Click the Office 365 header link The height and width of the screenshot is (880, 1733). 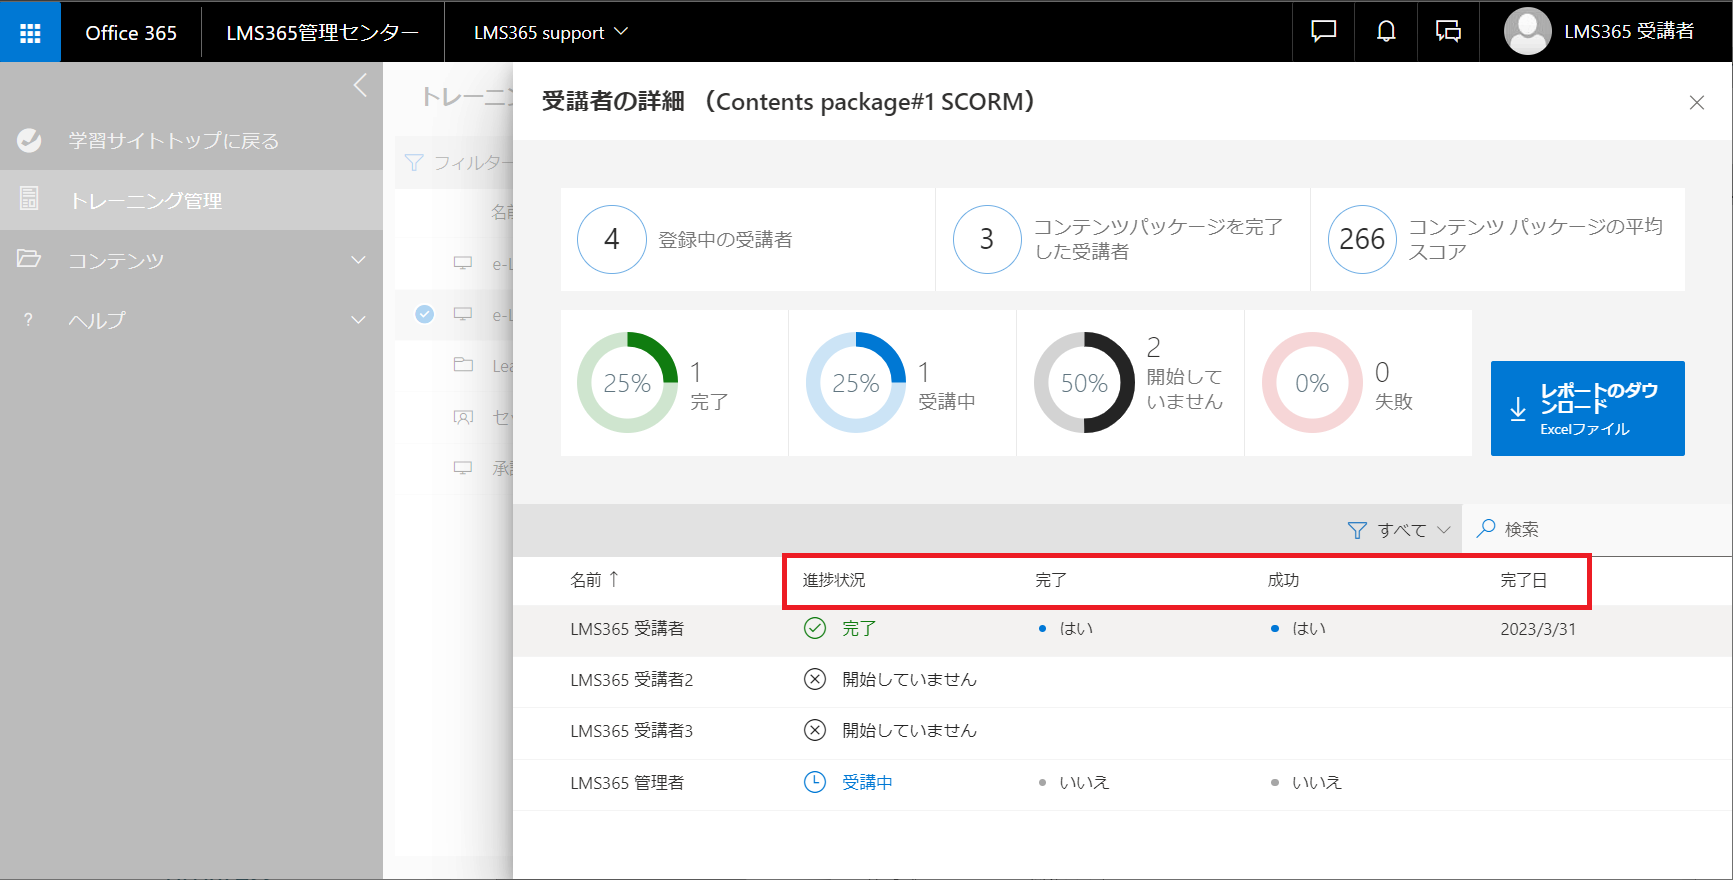click(131, 32)
